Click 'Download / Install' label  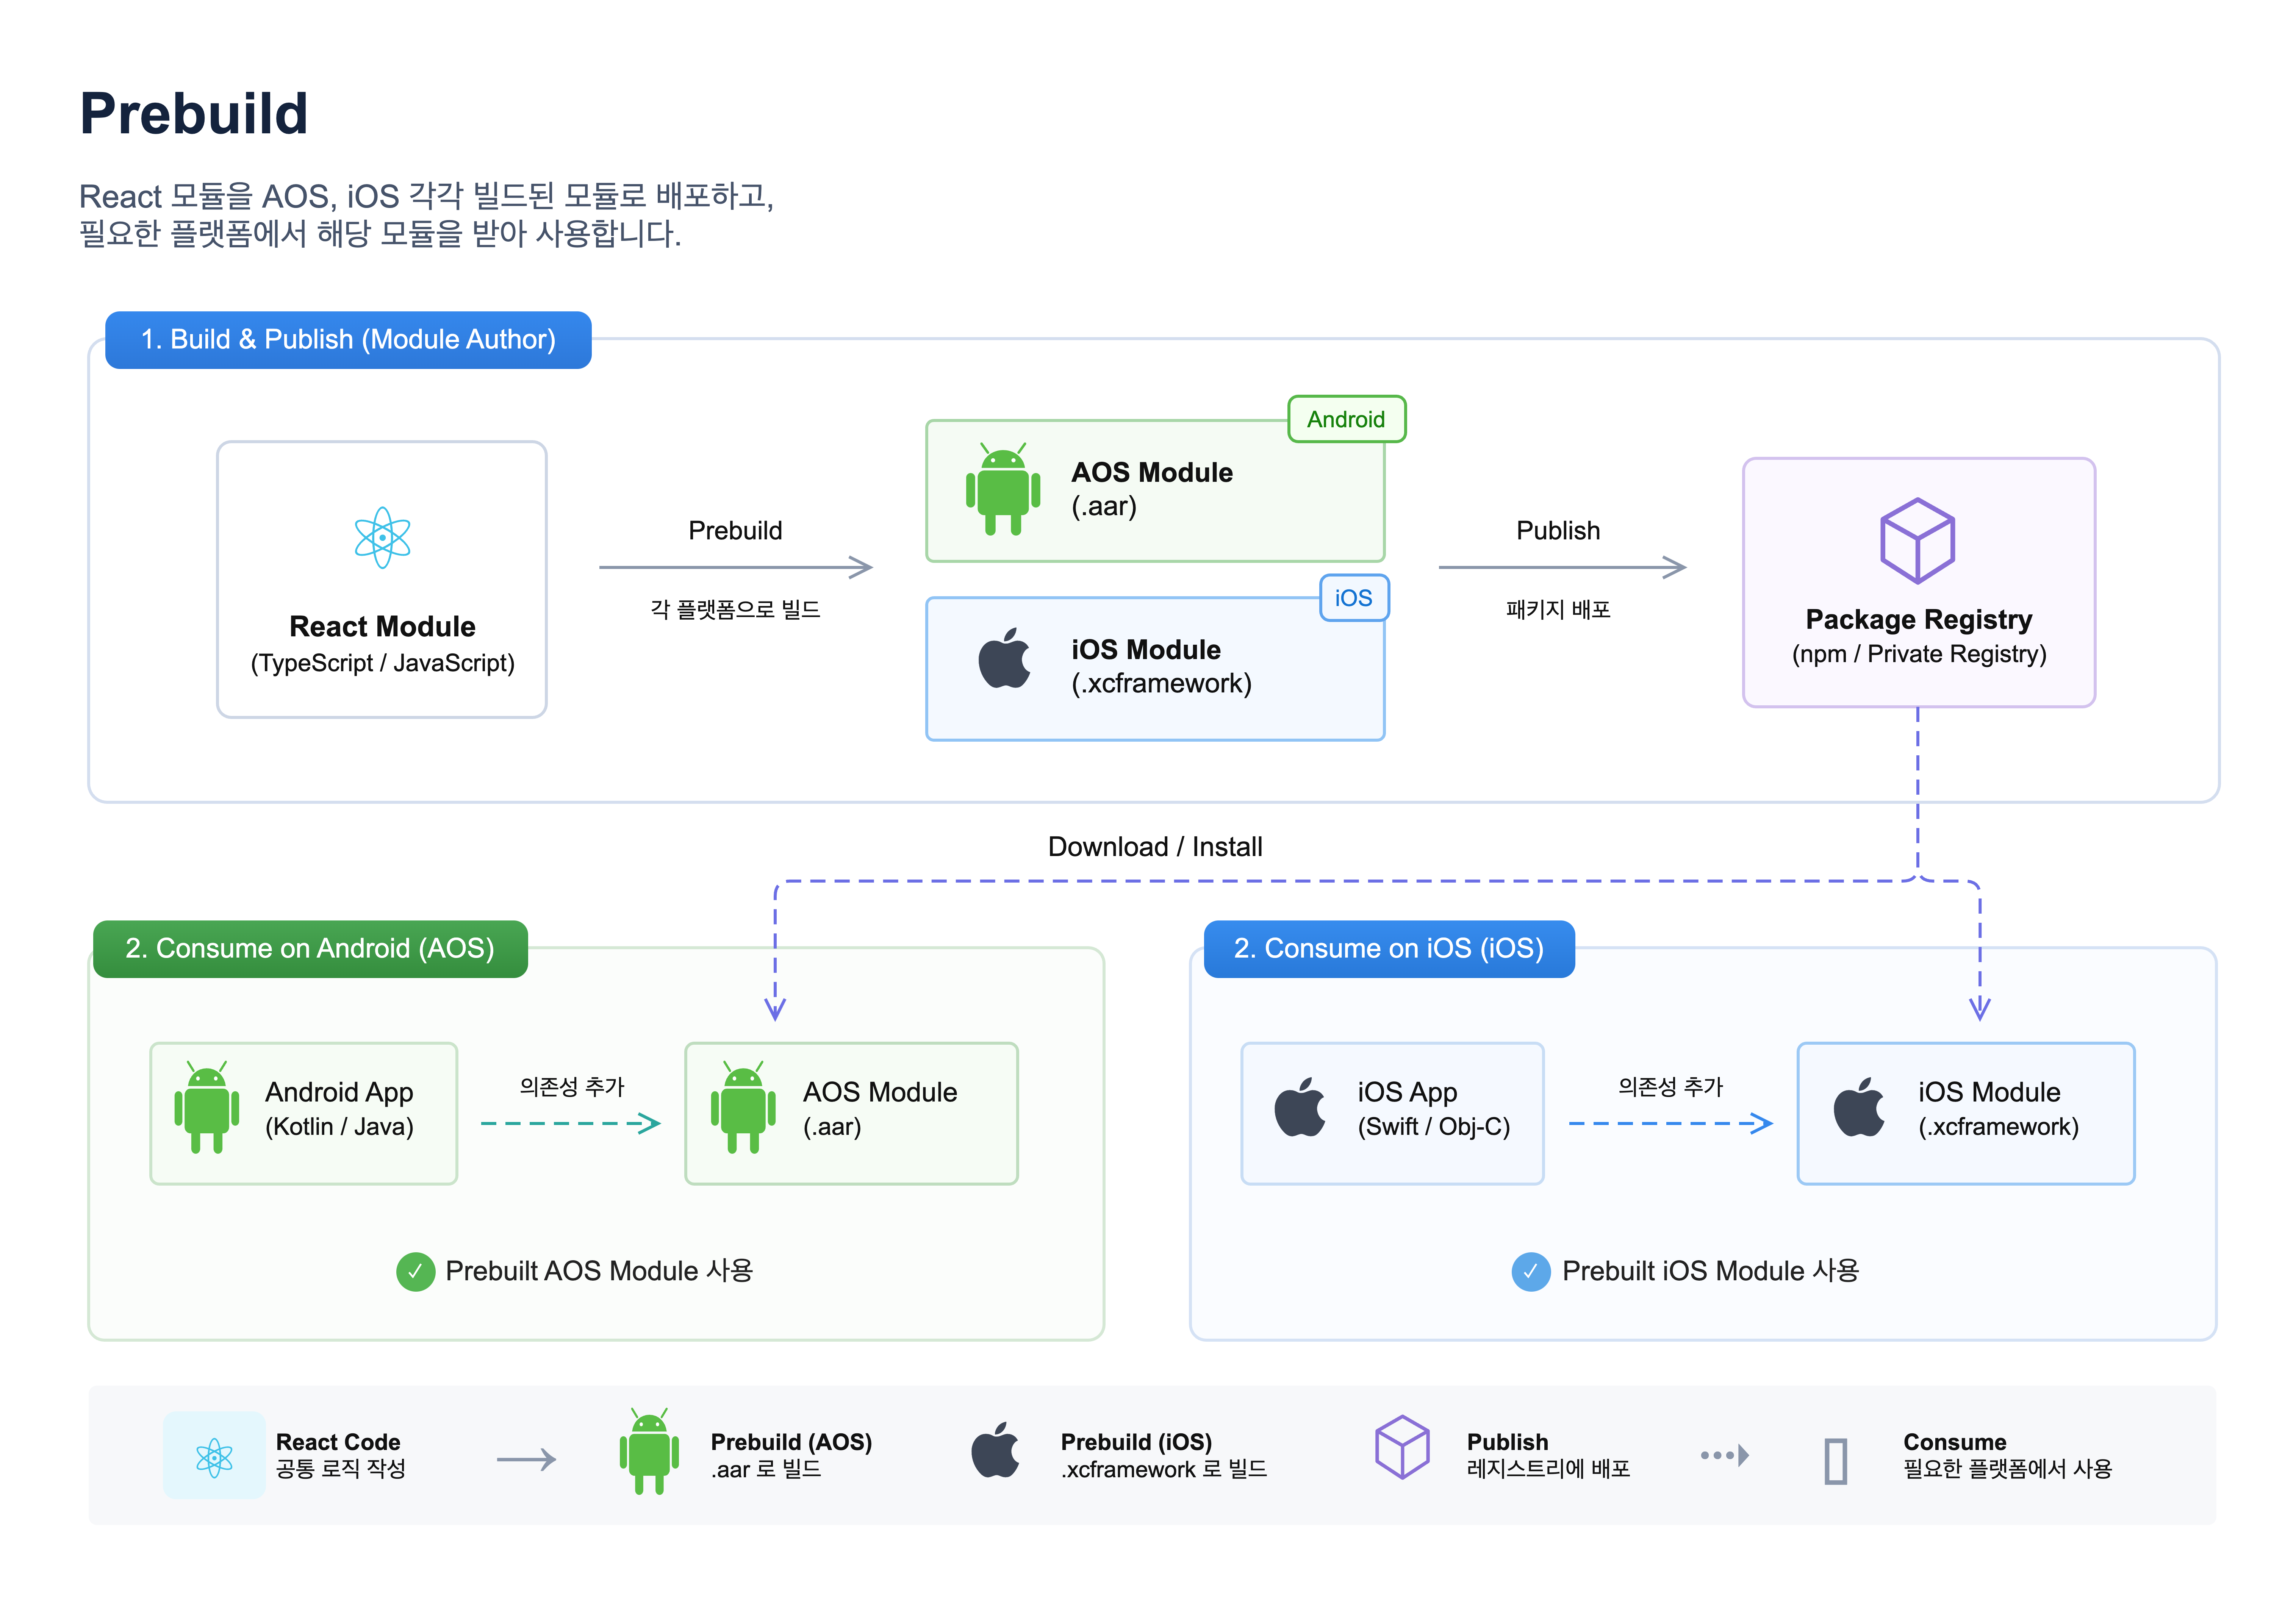(x=1155, y=847)
